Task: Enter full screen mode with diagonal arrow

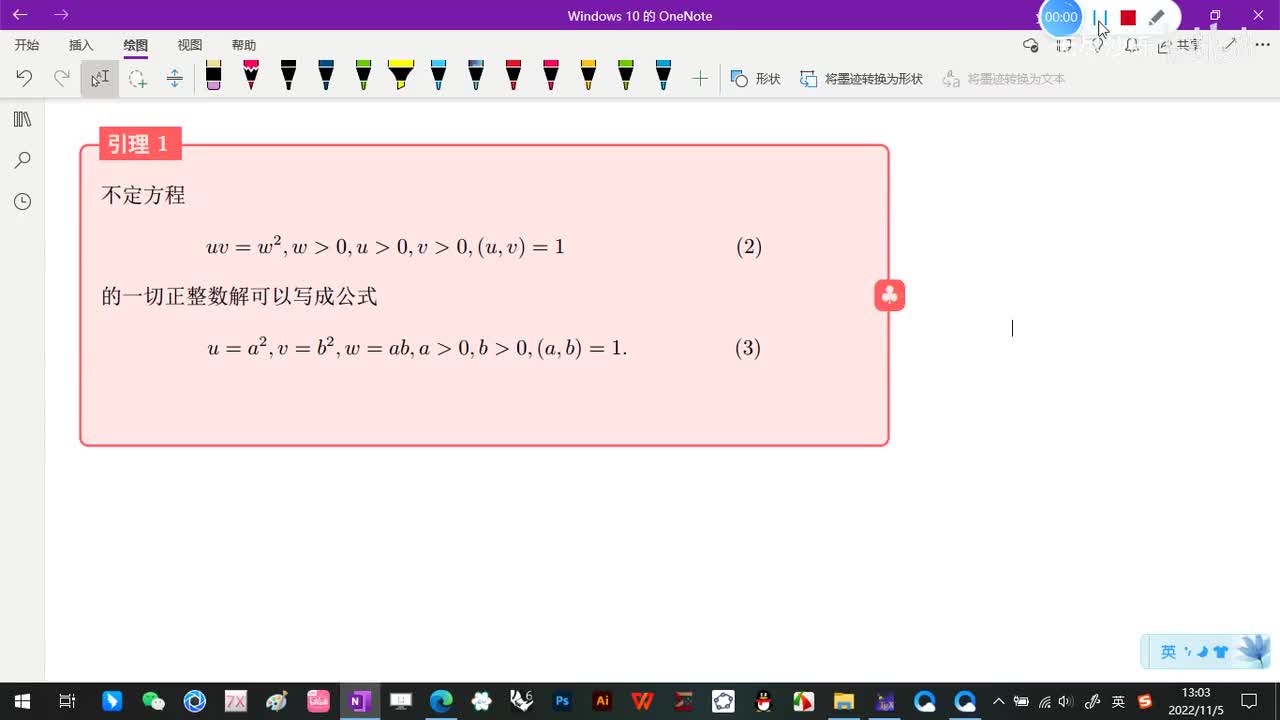Action: point(1230,45)
